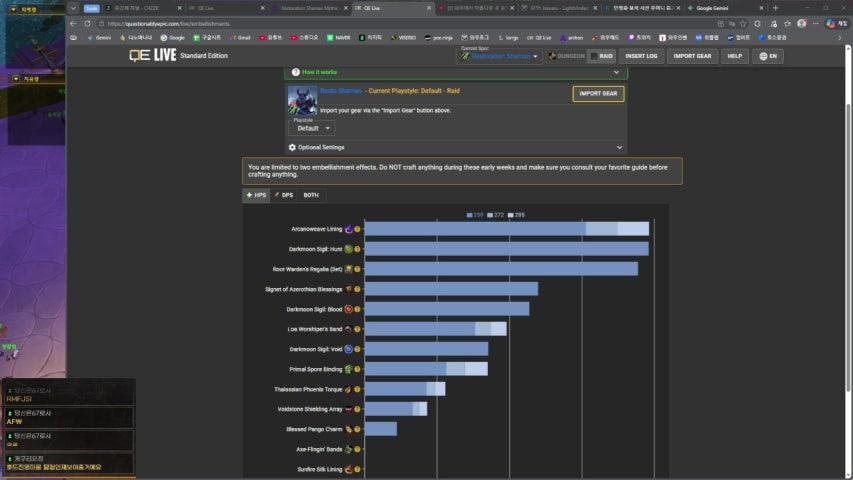Click the Loa Worshiper's Band icon
The height and width of the screenshot is (480, 853).
(348, 329)
